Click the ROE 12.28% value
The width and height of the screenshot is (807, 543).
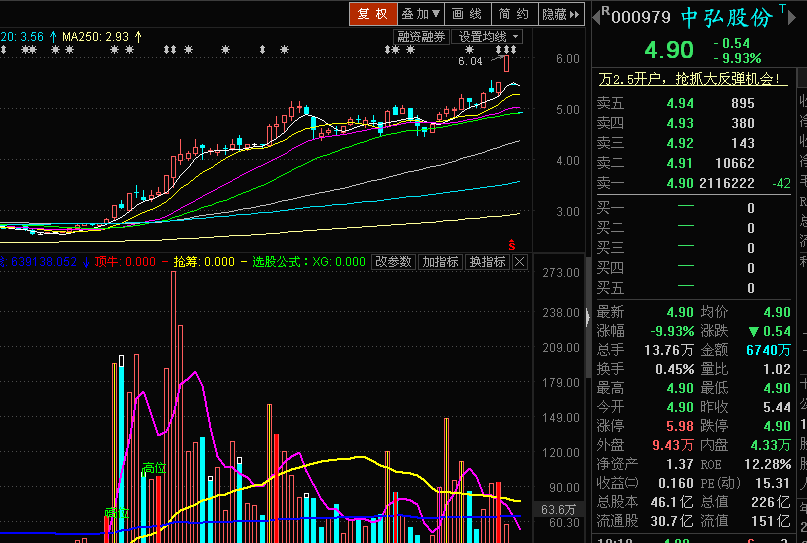point(767,464)
